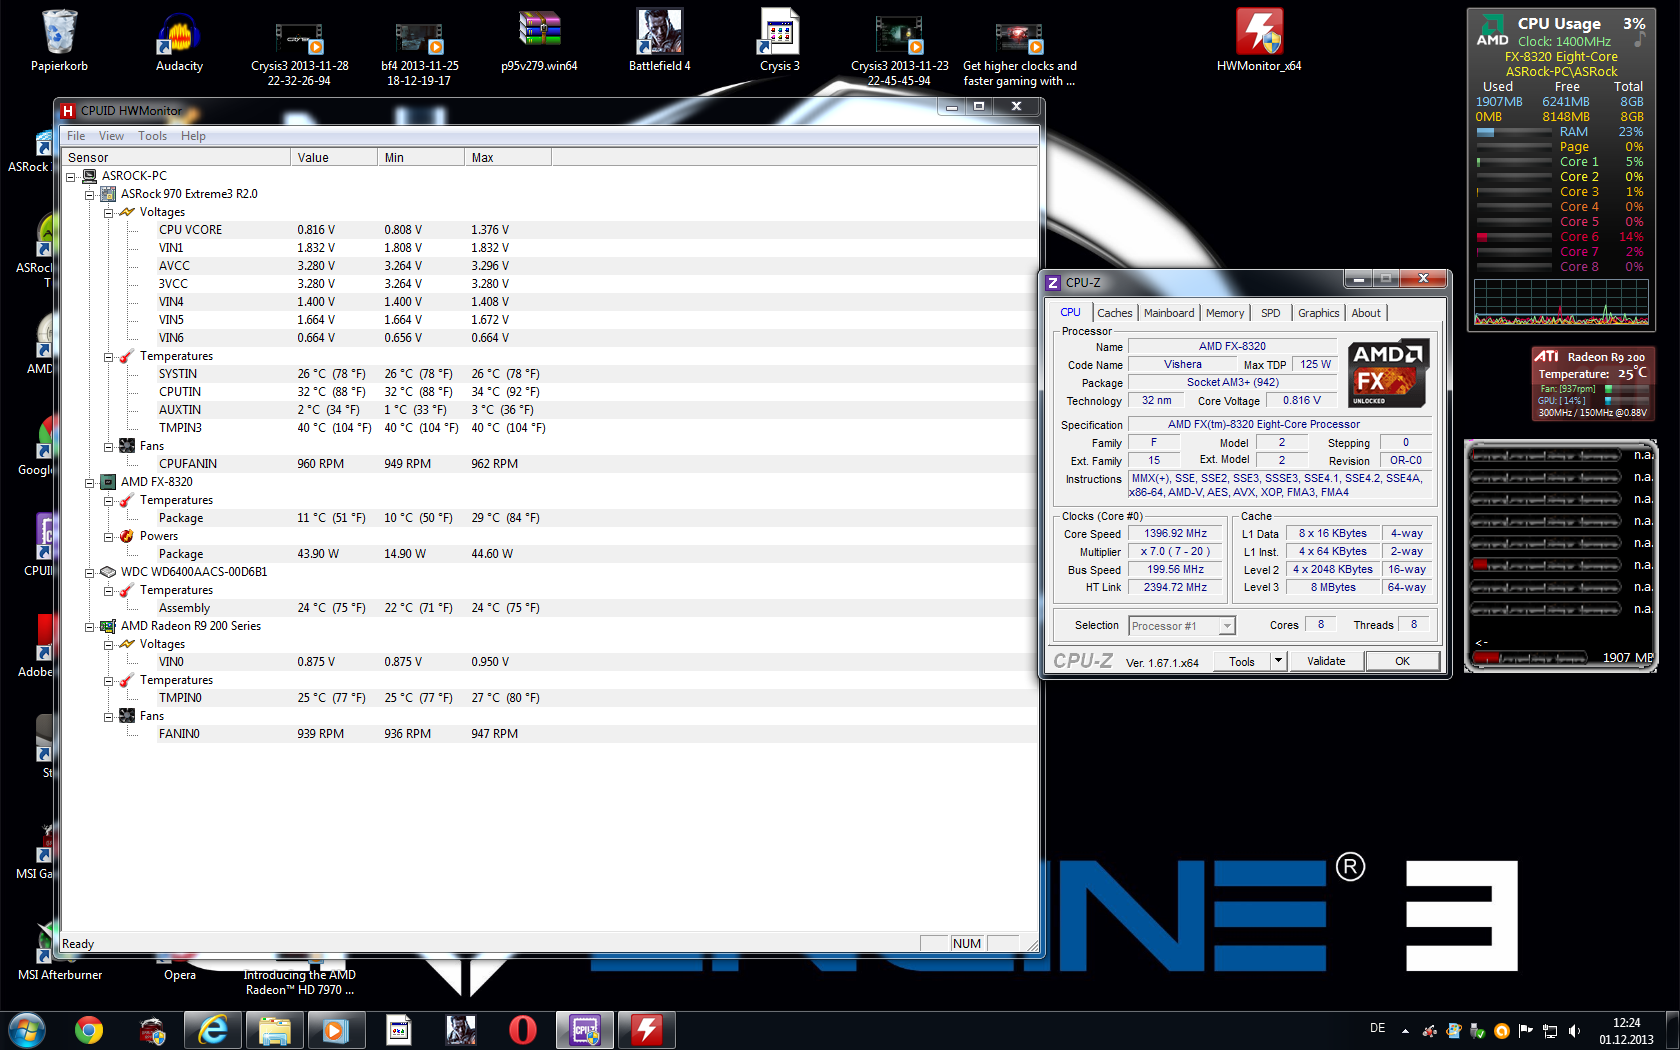Image resolution: width=1680 pixels, height=1050 pixels.
Task: Switch to the Caches tab in CPU-Z
Action: point(1115,313)
